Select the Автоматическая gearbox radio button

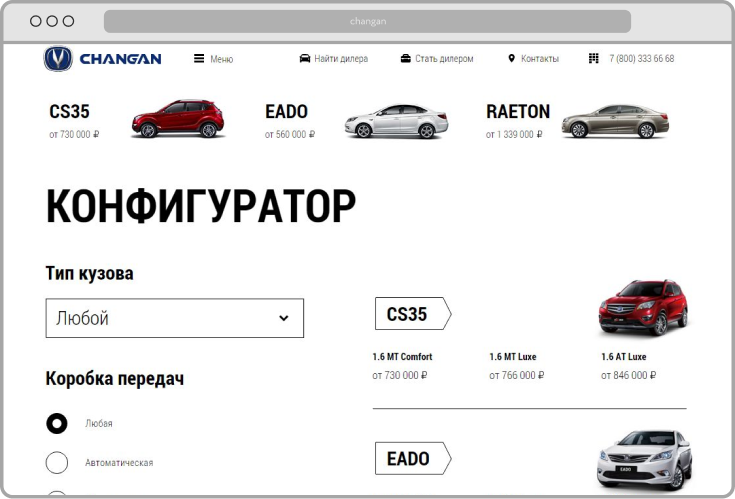click(57, 462)
